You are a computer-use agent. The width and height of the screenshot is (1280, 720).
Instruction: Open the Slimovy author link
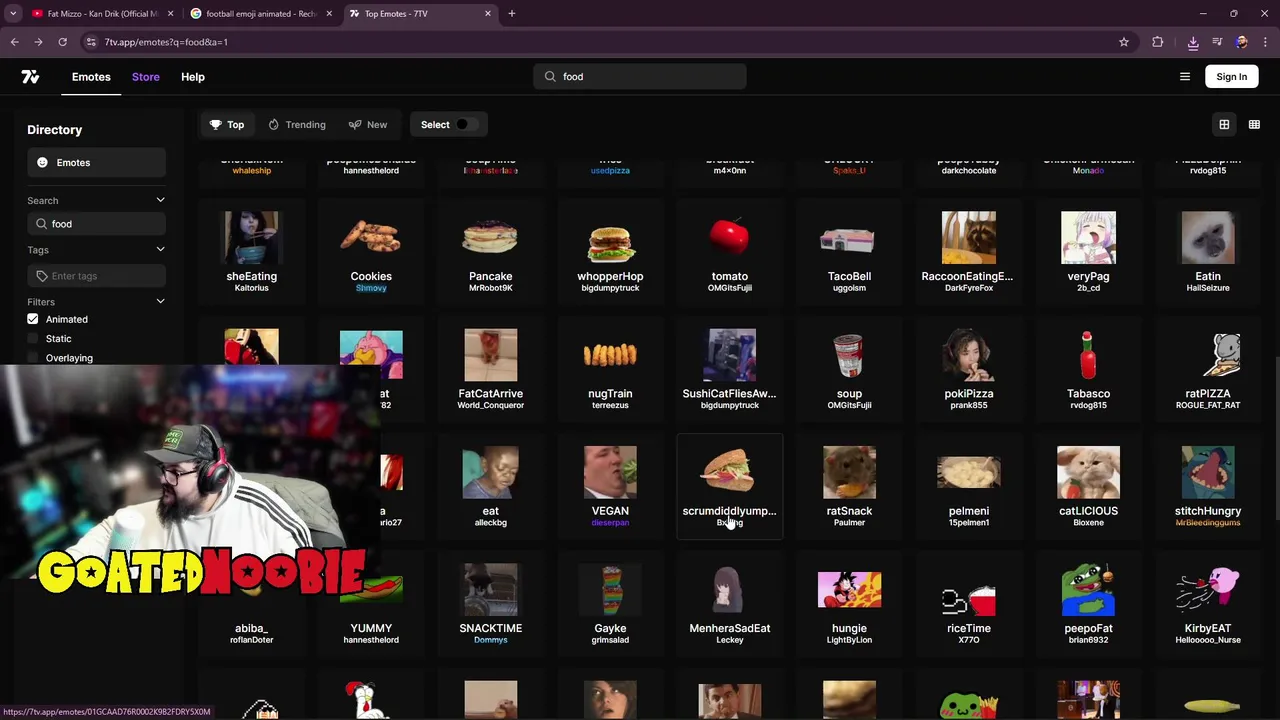371,288
